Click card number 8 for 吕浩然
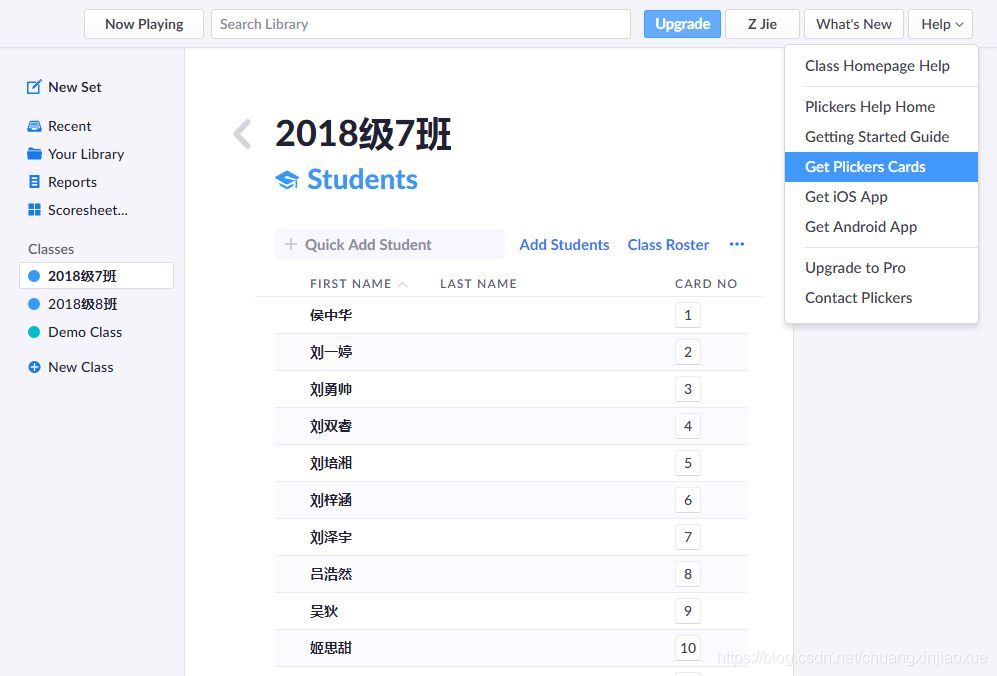The width and height of the screenshot is (997, 676). [x=687, y=574]
